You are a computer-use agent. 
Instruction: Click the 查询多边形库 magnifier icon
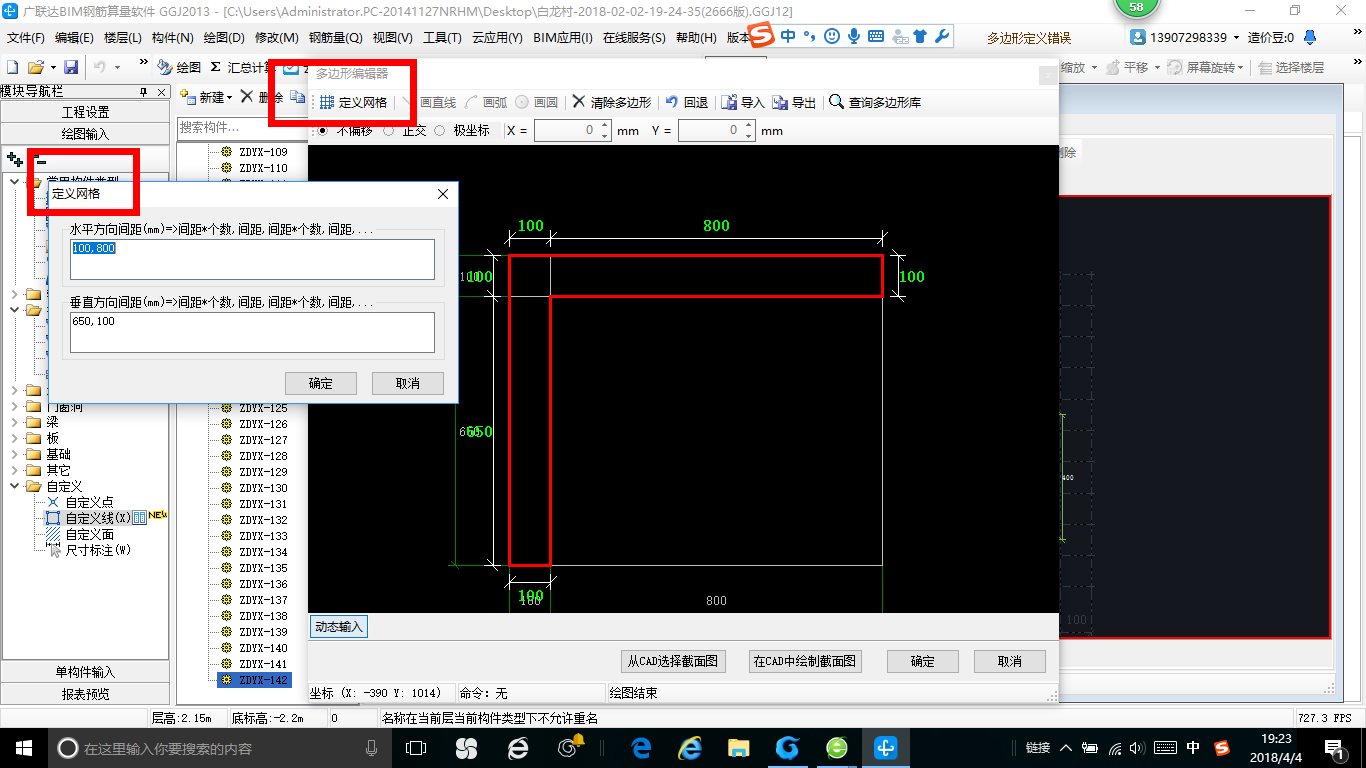tap(836, 102)
